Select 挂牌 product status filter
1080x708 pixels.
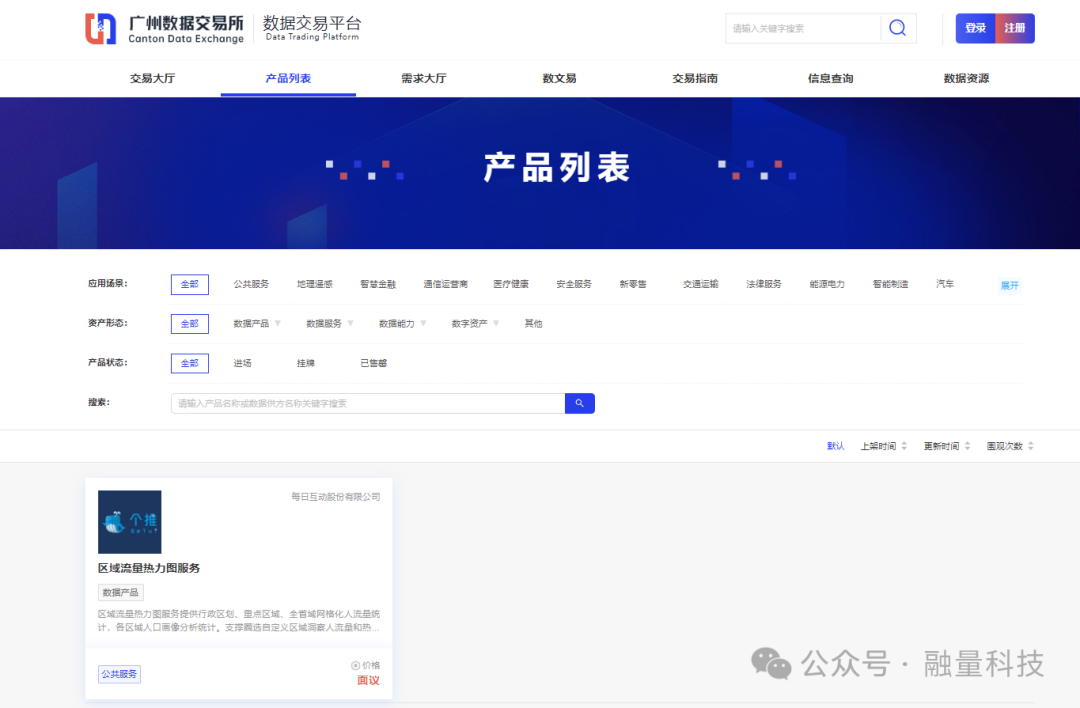coord(307,363)
